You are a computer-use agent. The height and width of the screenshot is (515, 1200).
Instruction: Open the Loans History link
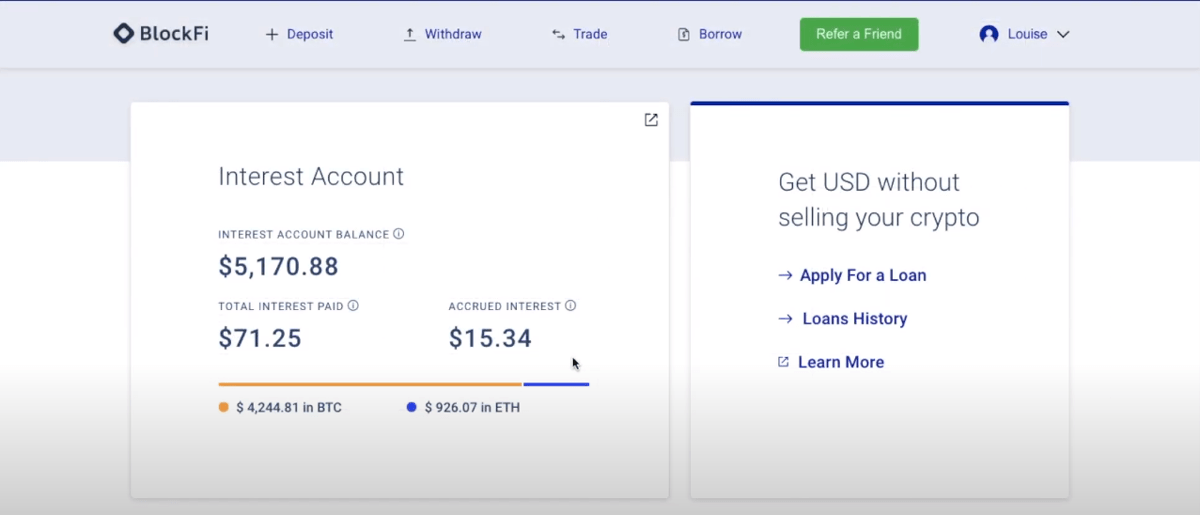pos(843,319)
